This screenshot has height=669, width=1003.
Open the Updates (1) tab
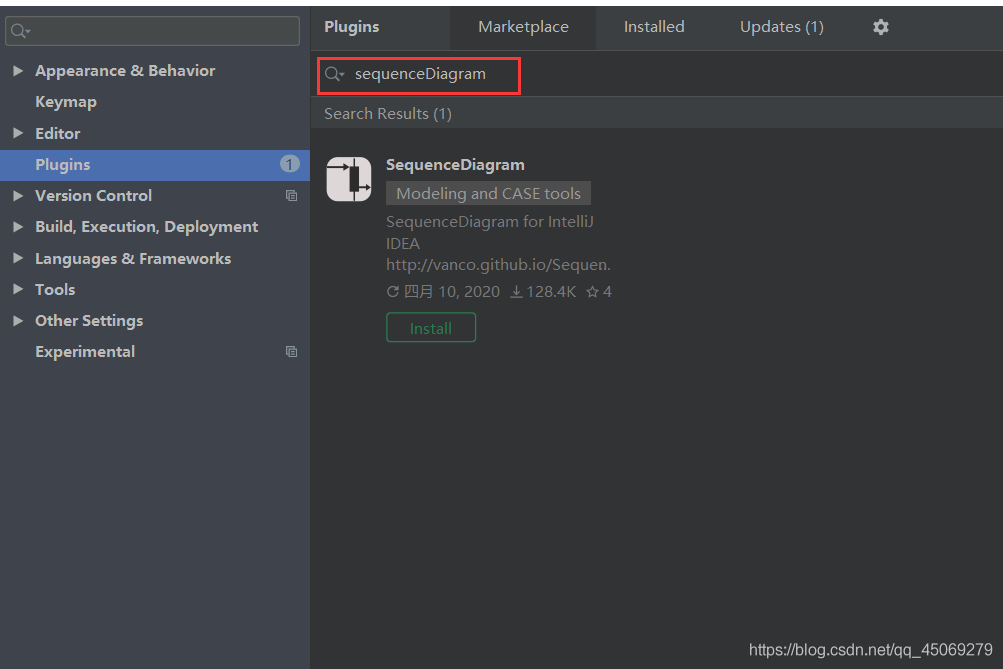pyautogui.click(x=782, y=27)
